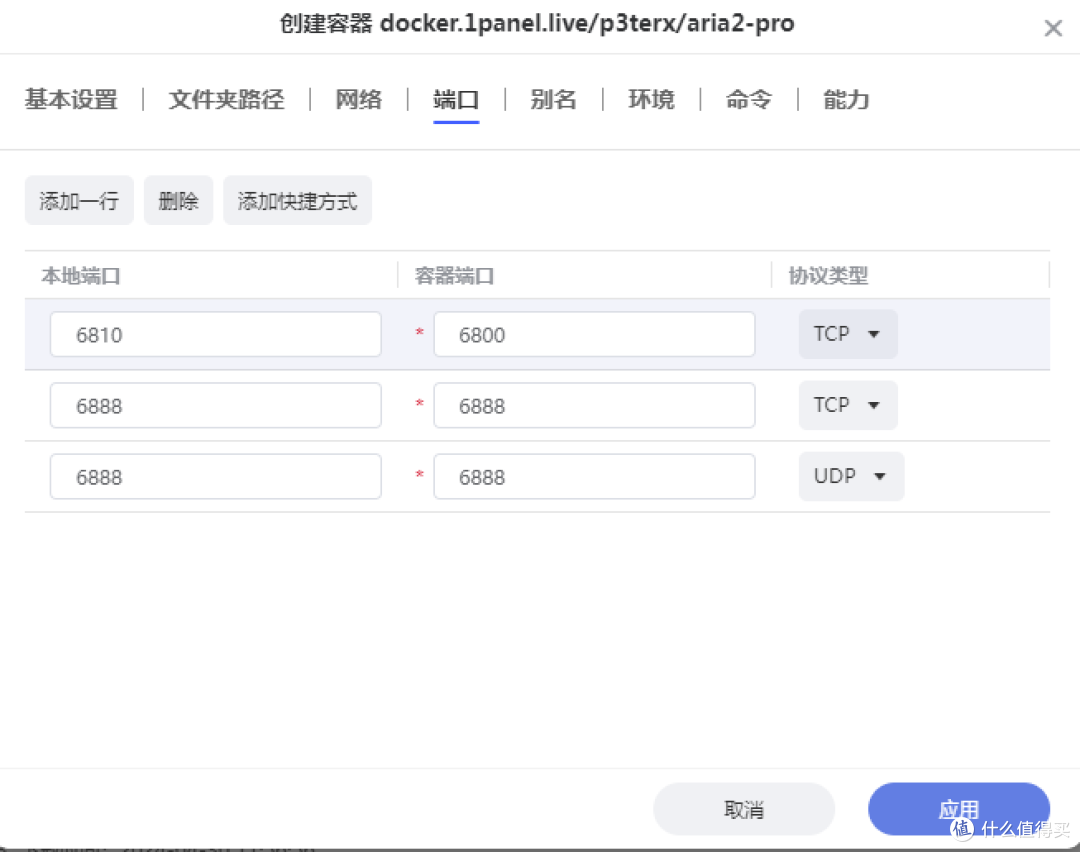
Task: Open the 别名 tab
Action: tap(553, 100)
